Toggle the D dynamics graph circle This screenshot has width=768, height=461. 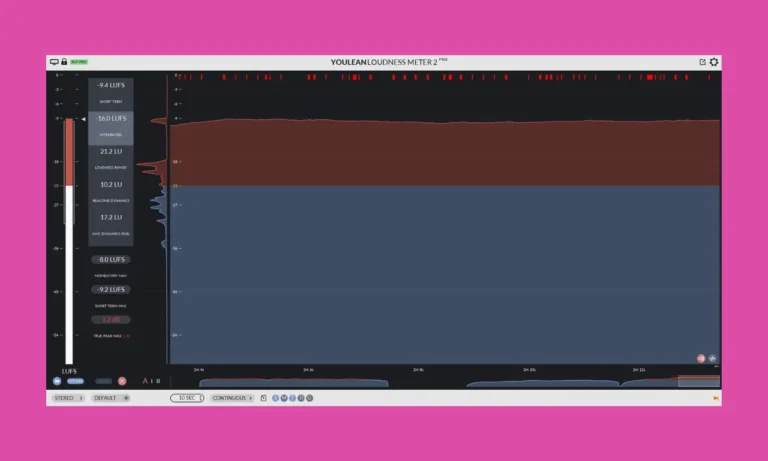(301, 398)
